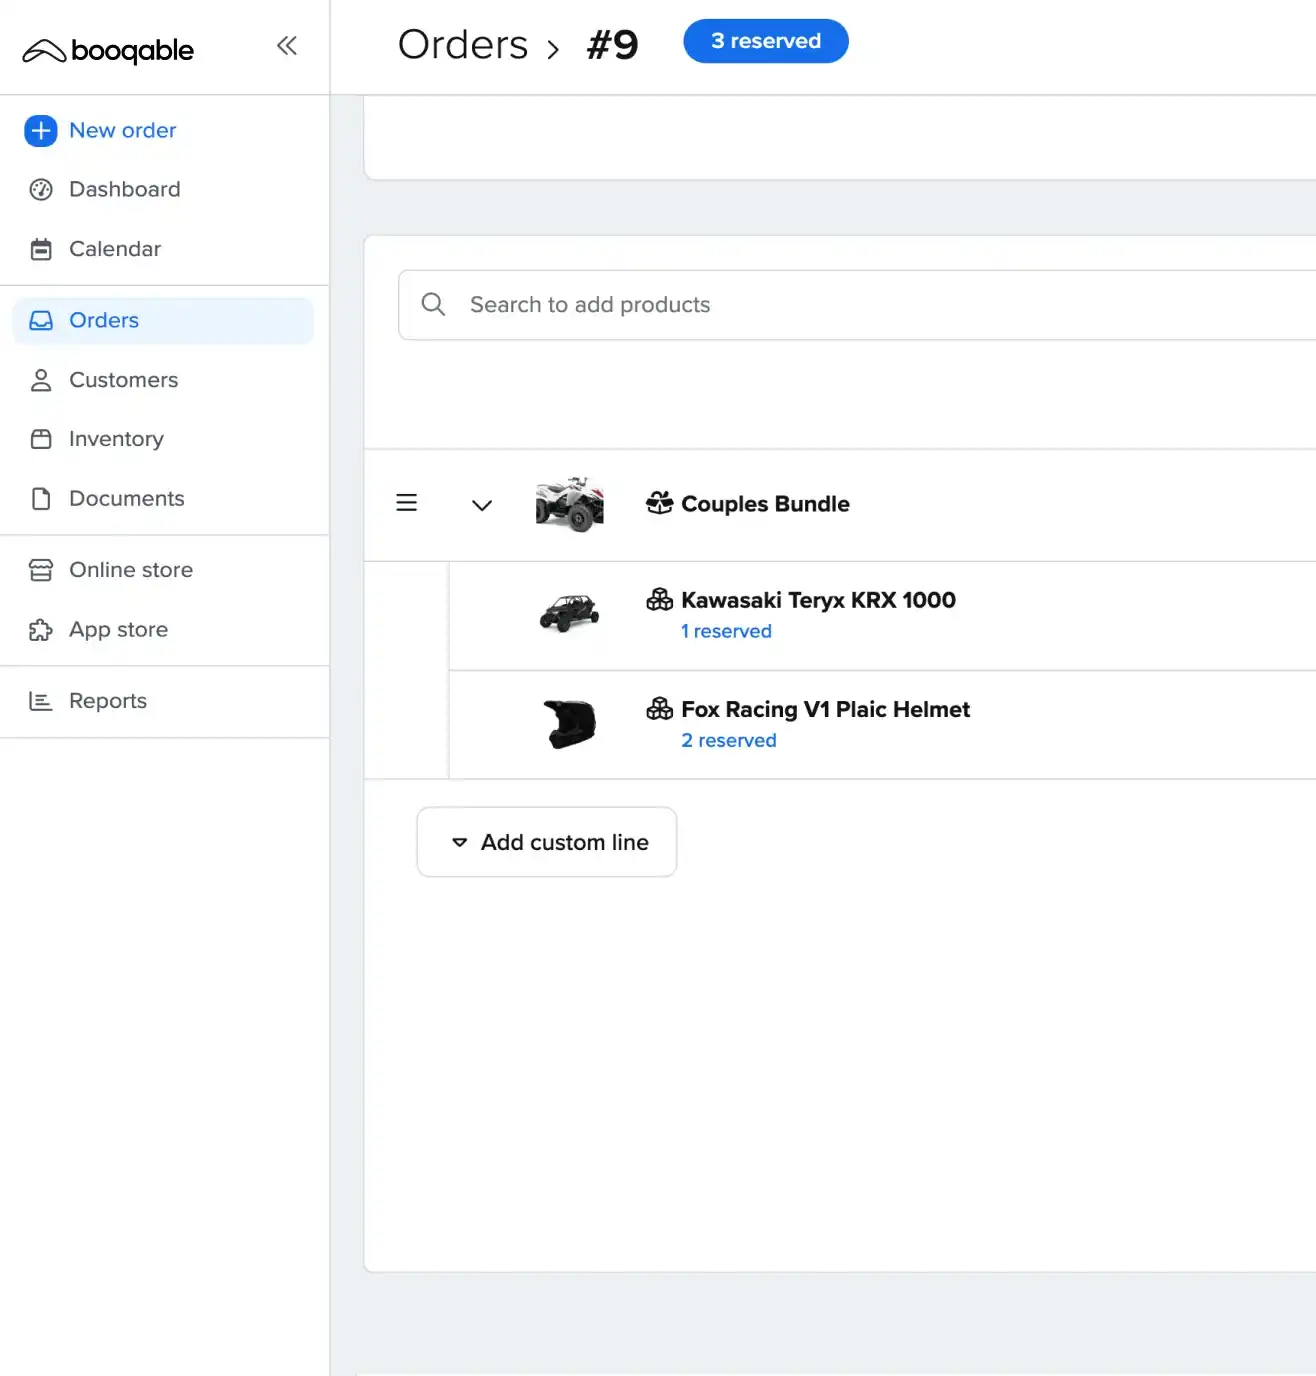
Task: Go to the Customers section
Action: coord(123,380)
